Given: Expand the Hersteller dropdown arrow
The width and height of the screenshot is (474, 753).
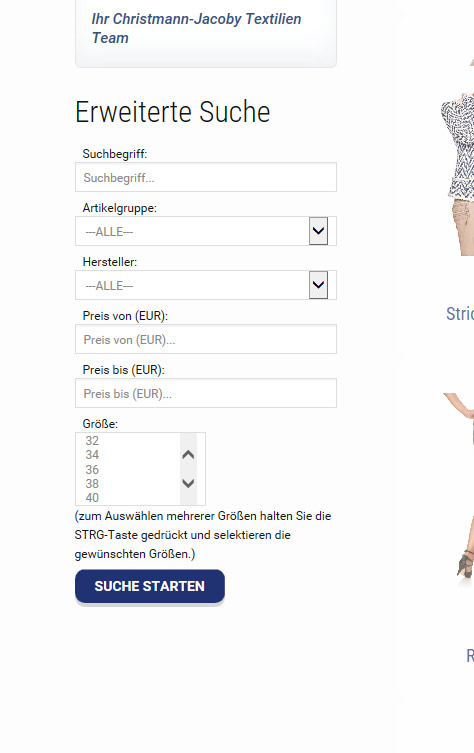Looking at the screenshot, I should pos(318,285).
